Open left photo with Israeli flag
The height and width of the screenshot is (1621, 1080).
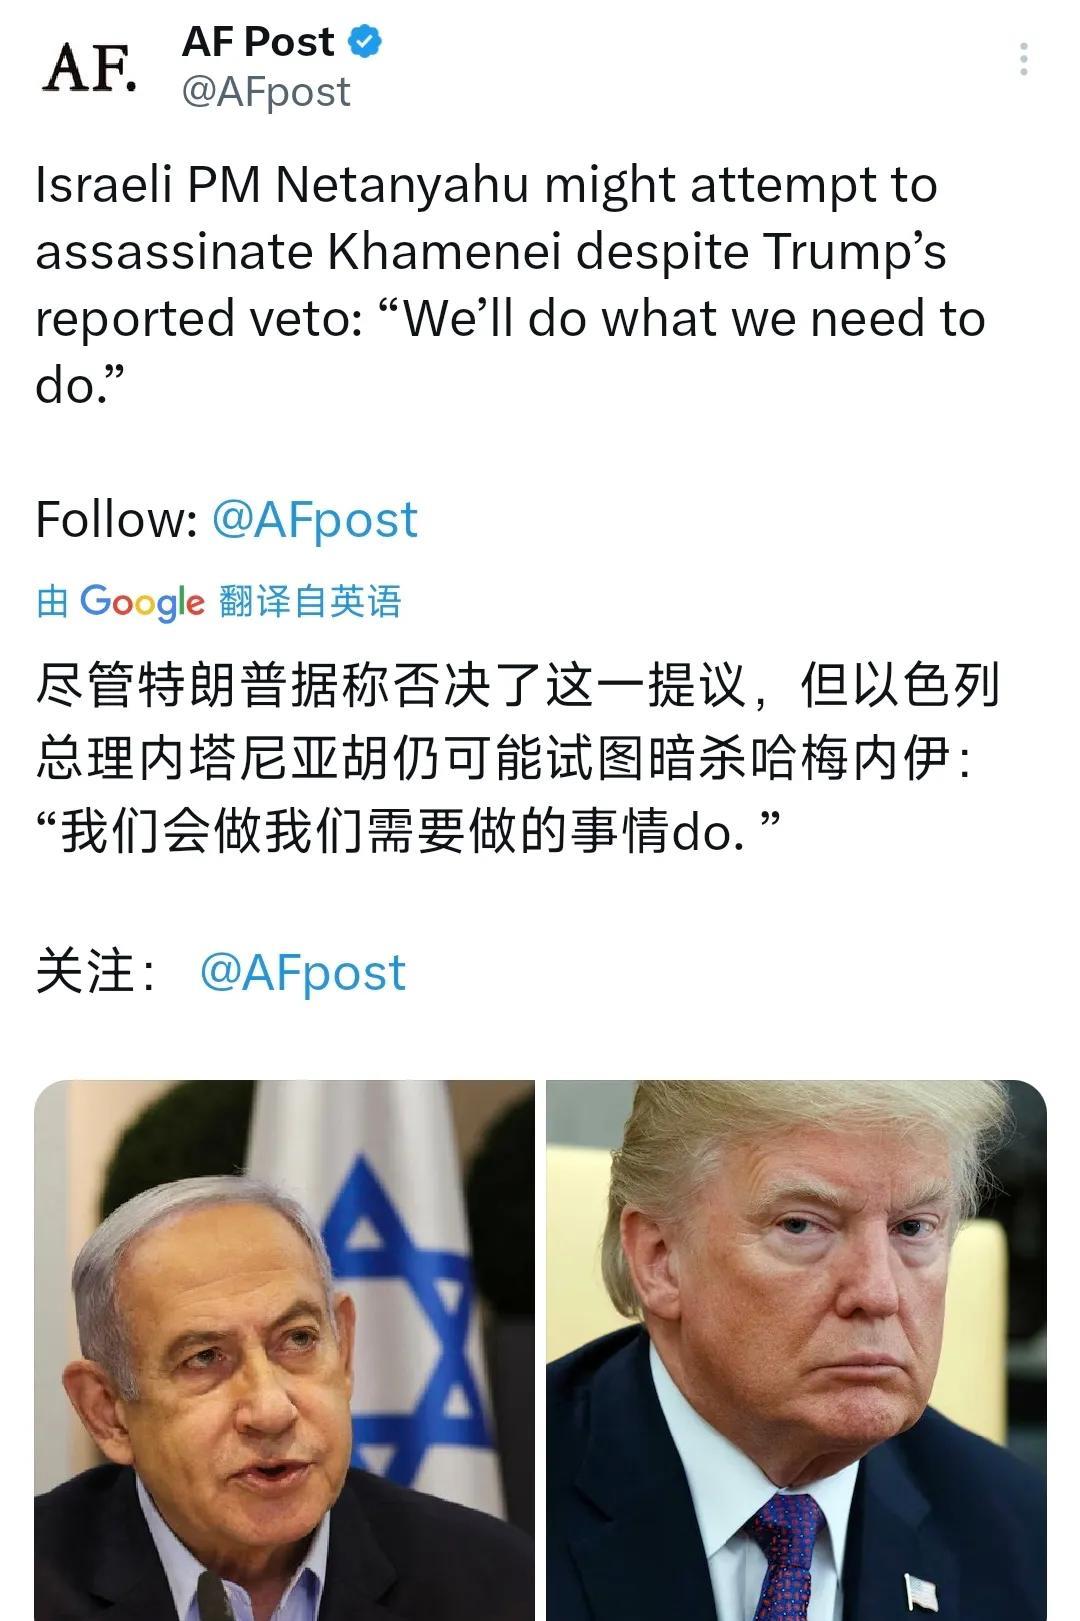285,1350
